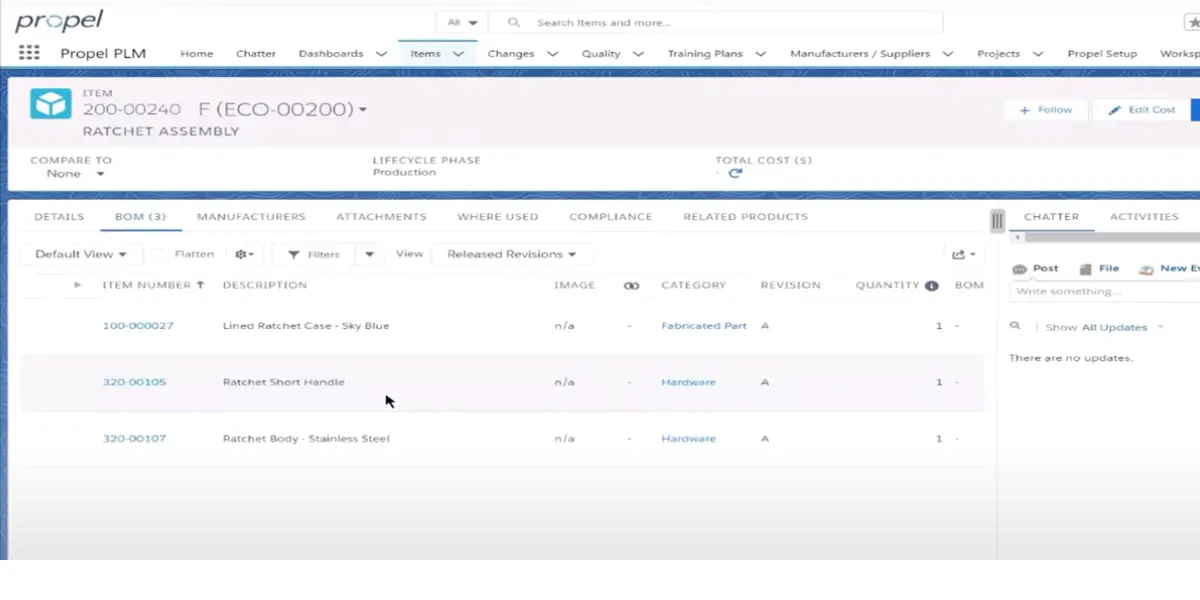Select the New Event chatter action
Image resolution: width=1200 pixels, height=600 pixels.
click(x=1168, y=269)
